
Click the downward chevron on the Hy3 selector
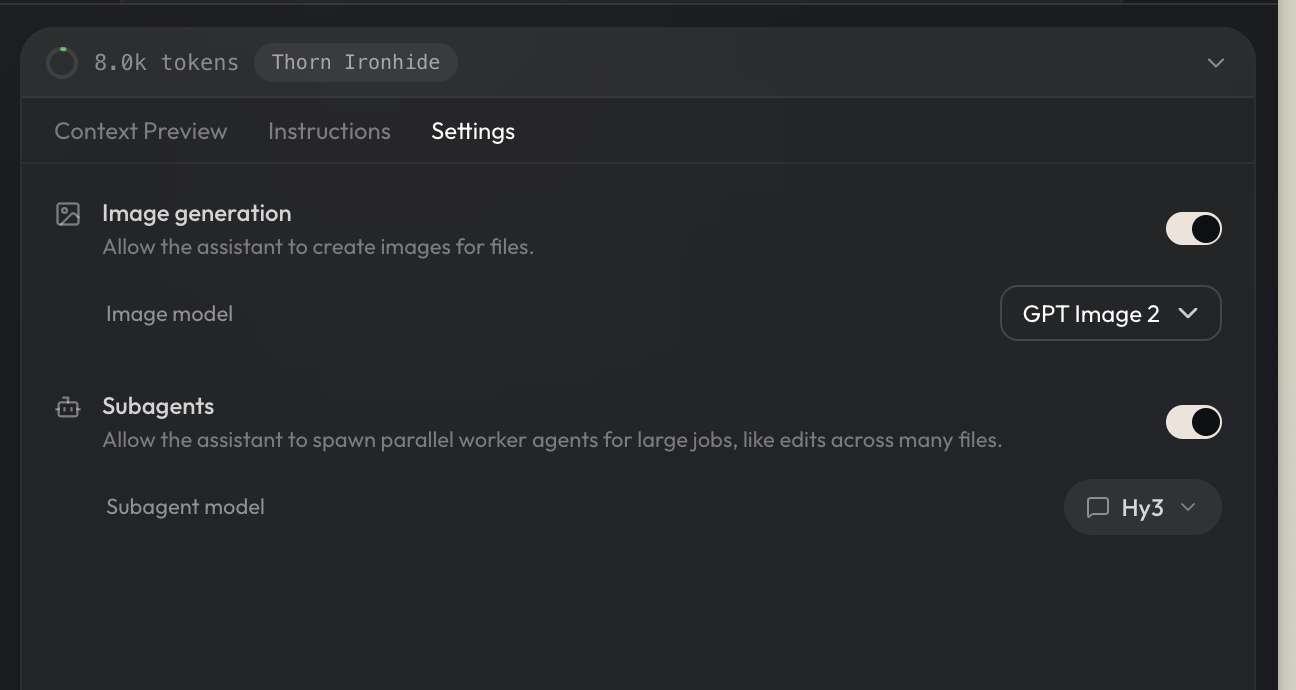point(1188,507)
